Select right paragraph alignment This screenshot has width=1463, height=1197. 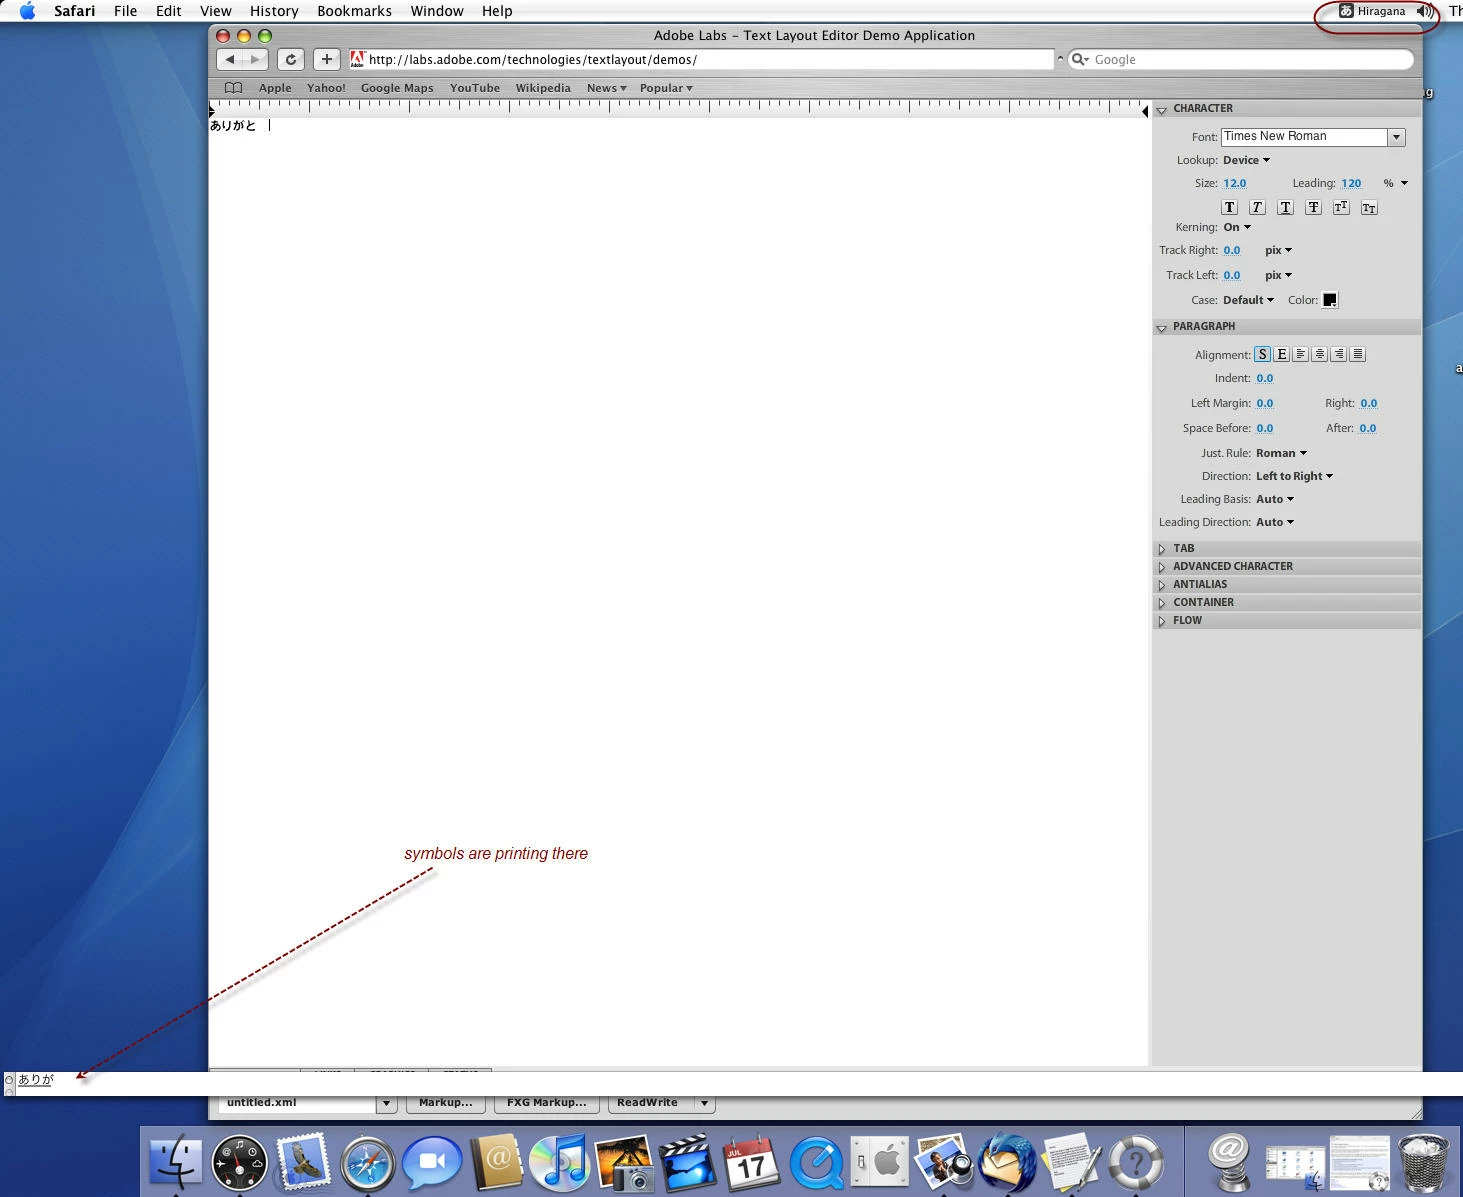[1339, 355]
